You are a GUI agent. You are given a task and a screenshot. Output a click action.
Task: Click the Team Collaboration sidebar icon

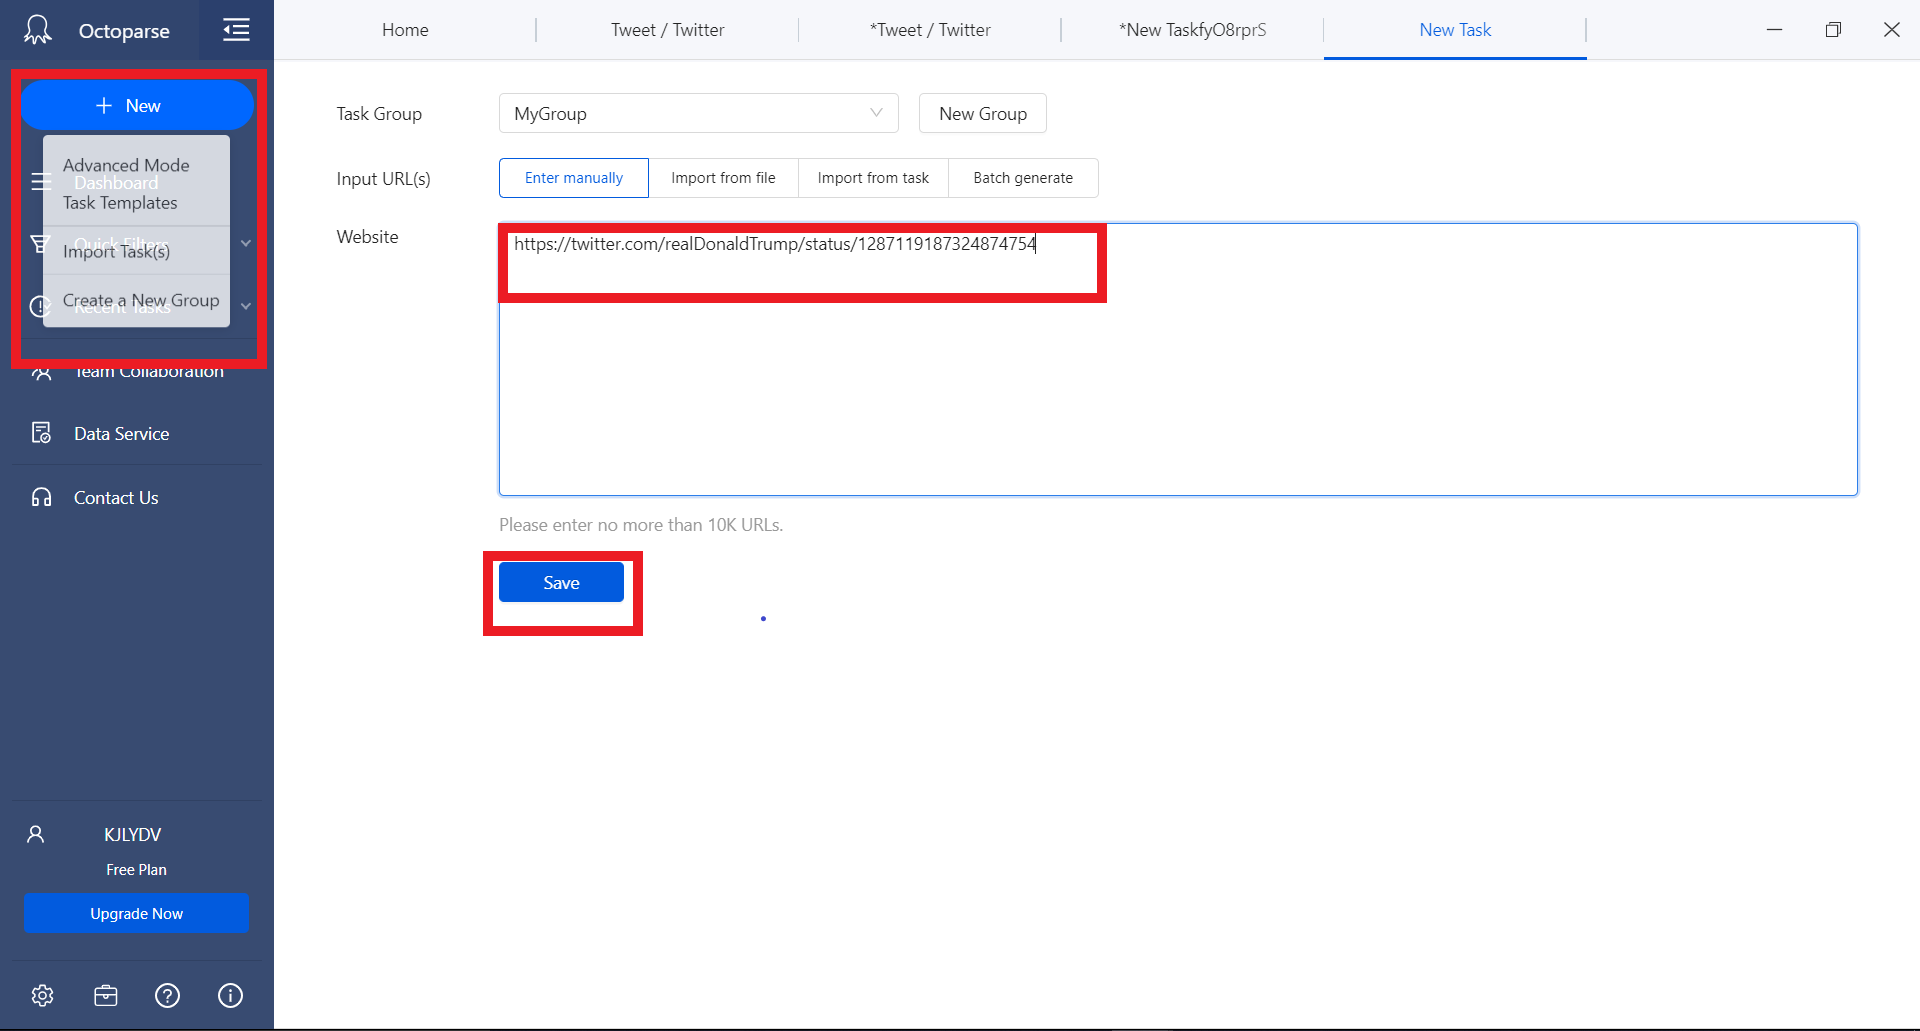point(41,373)
